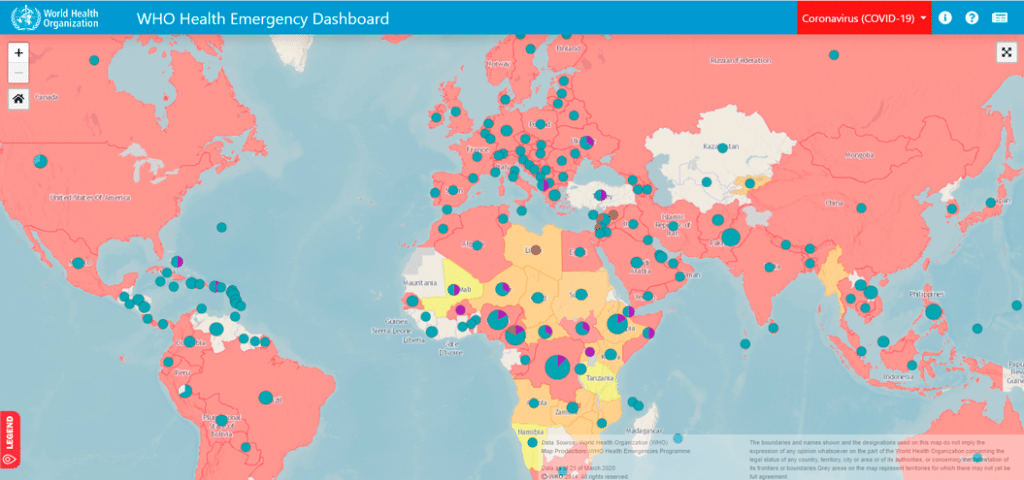This screenshot has width=1024, height=480.
Task: Select the marker on Kazakhstan
Action: pyautogui.click(x=722, y=148)
